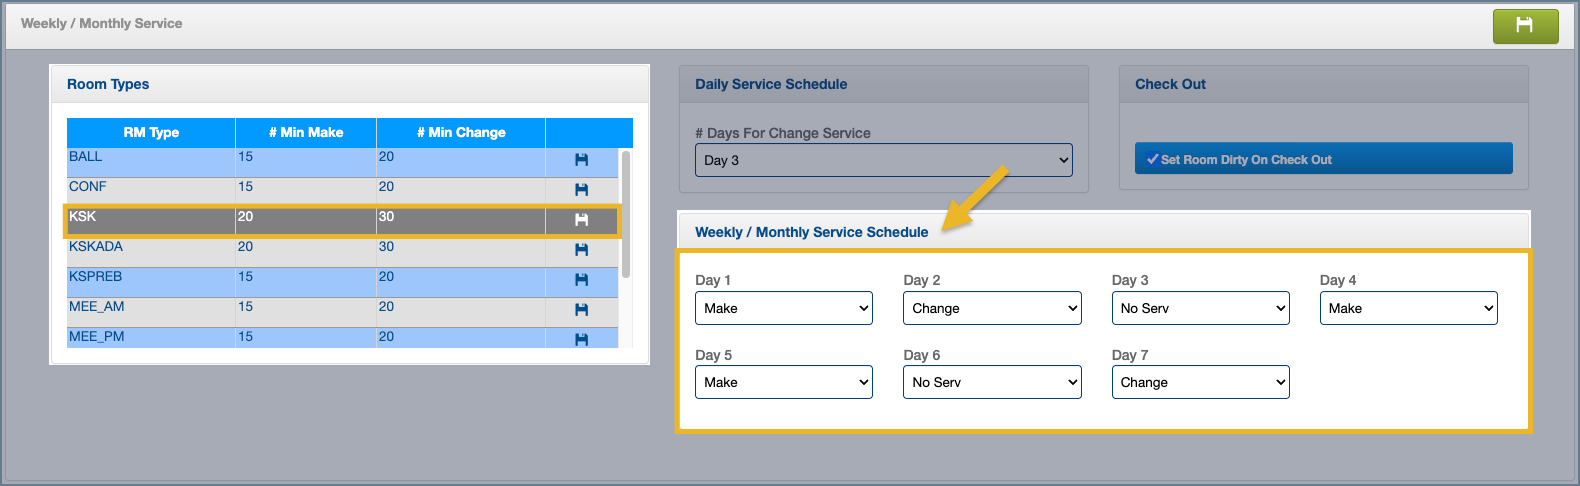Save the BALL room type row
Screen dimensions: 1580x486
point(581,160)
